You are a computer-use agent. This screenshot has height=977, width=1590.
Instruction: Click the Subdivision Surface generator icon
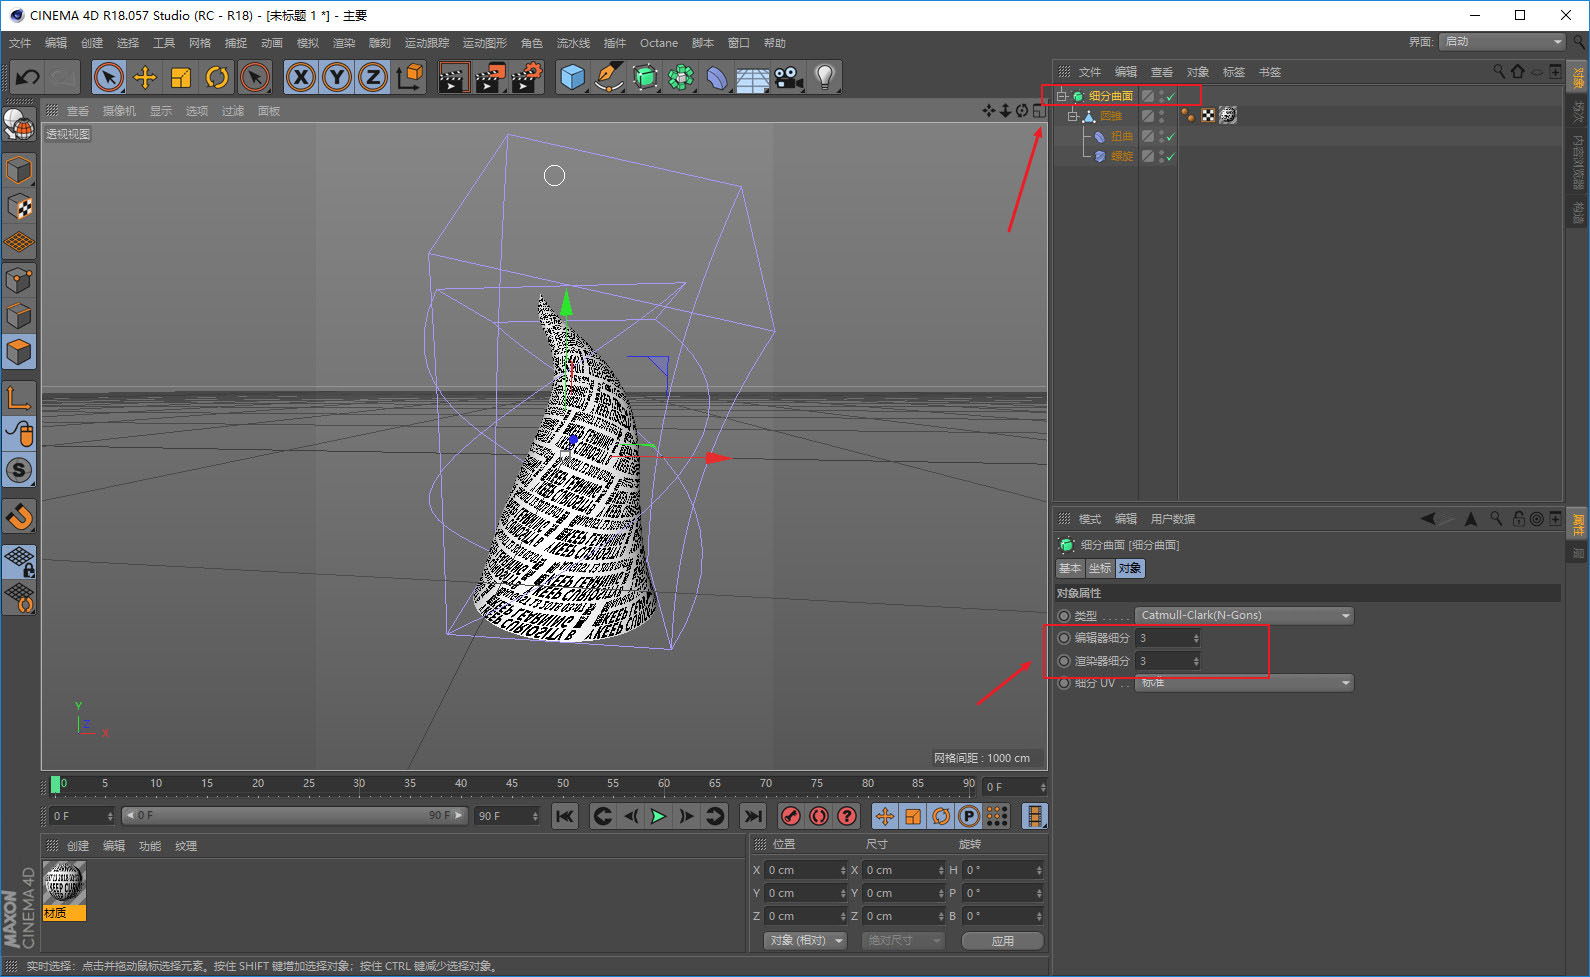645,77
